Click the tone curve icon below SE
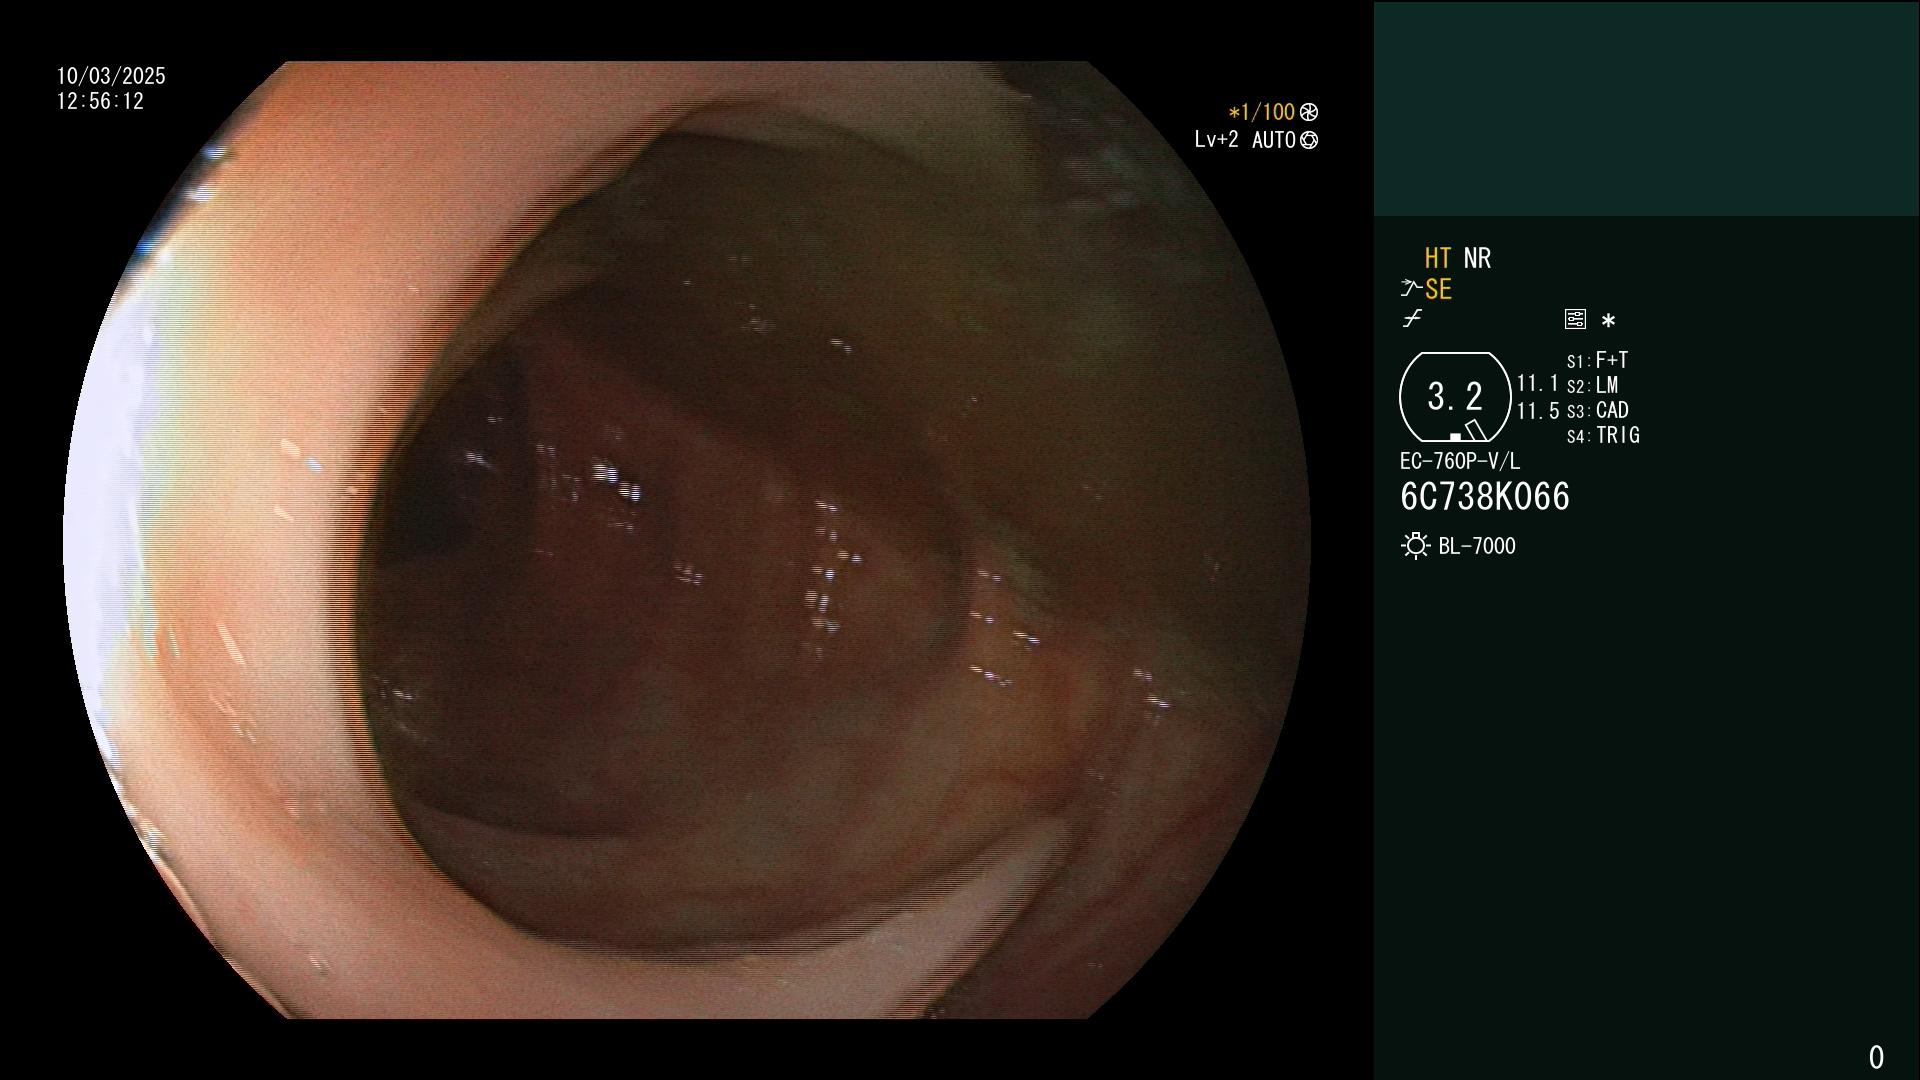Viewport: 1920px width, 1080px height. tap(1412, 319)
